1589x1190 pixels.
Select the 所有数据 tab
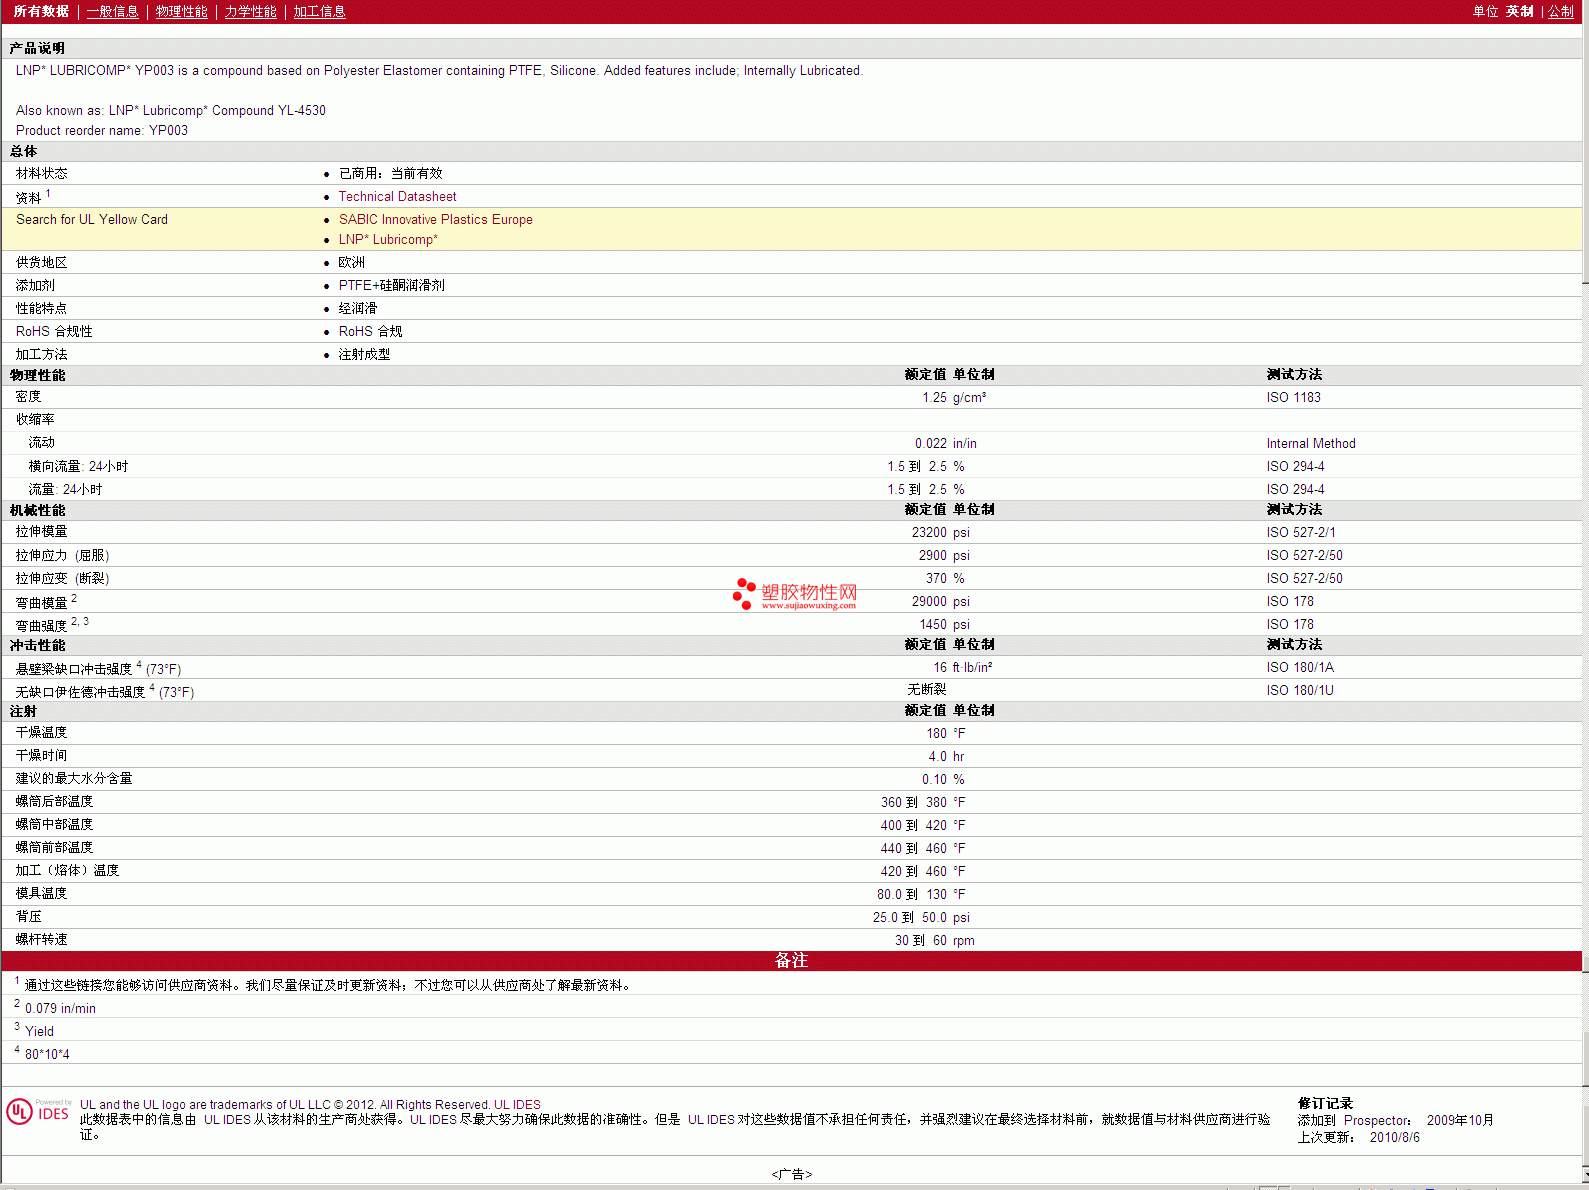41,12
